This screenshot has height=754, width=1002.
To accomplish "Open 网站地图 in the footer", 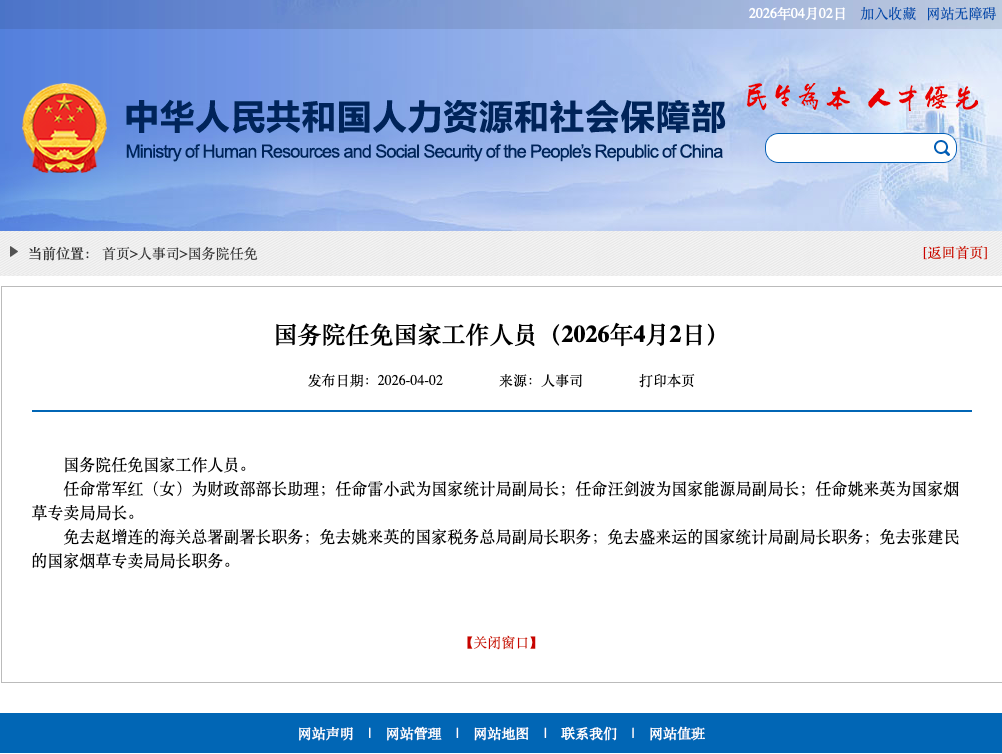I will pyautogui.click(x=501, y=734).
